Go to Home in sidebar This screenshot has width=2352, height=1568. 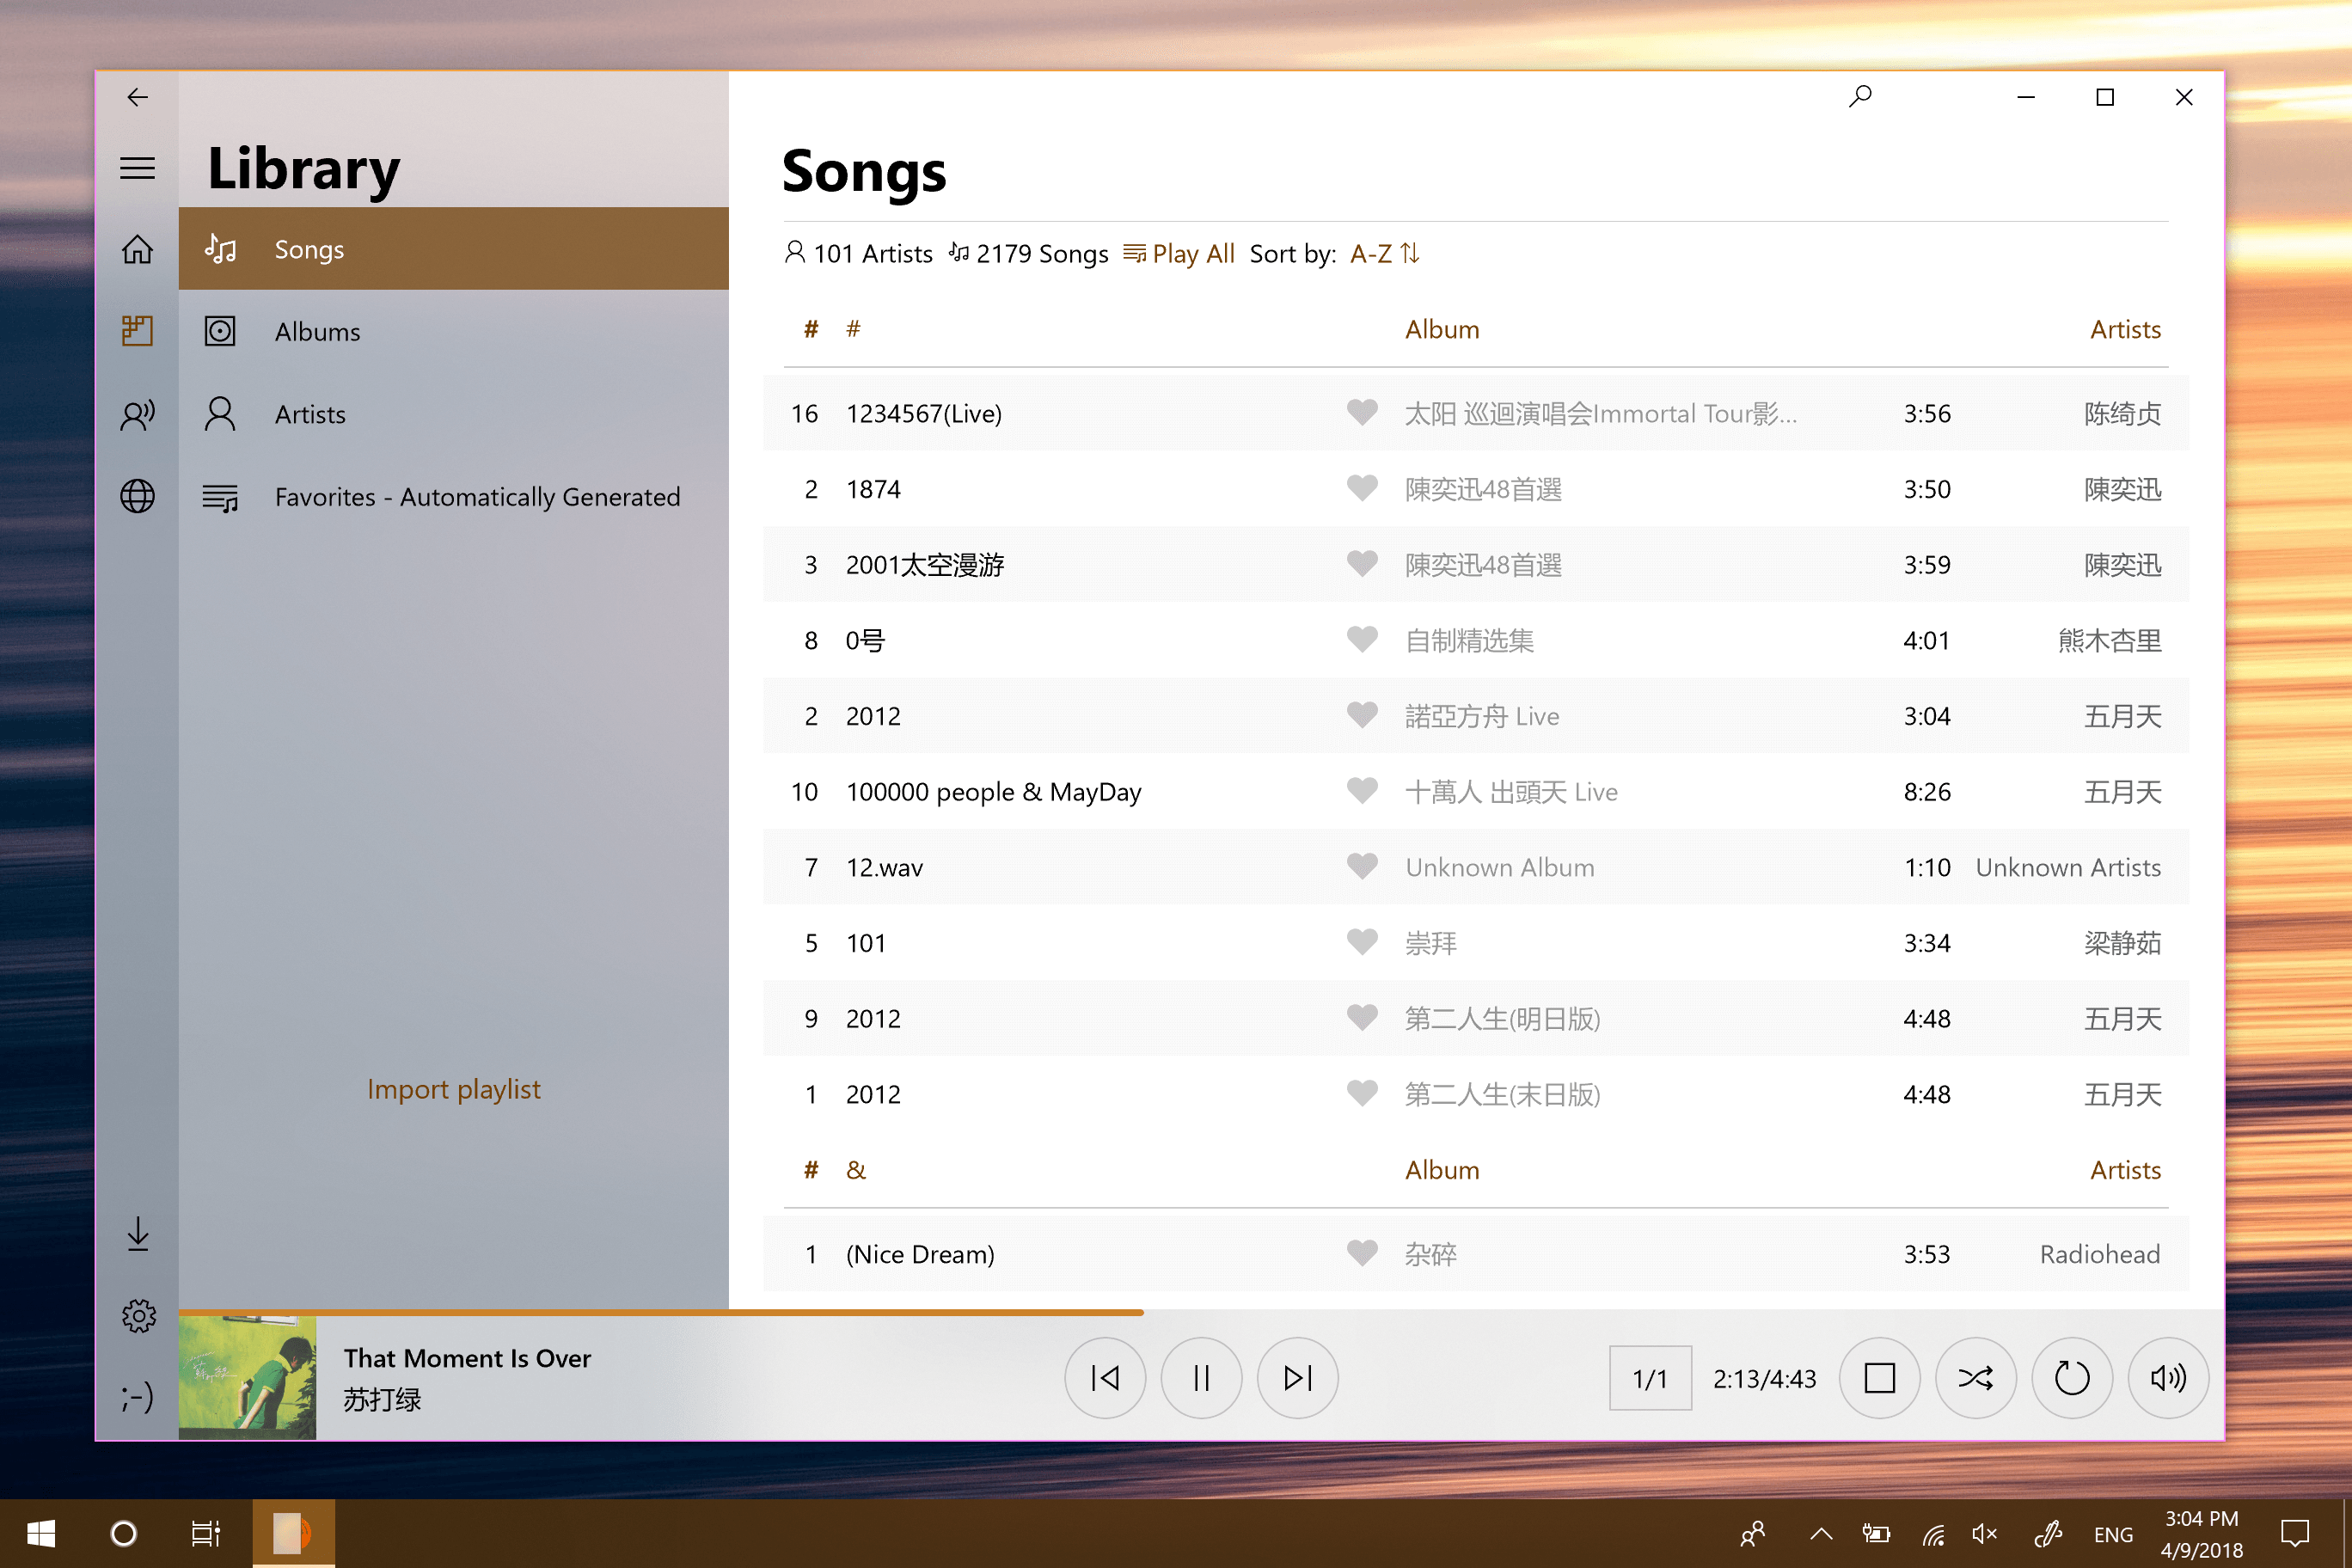coord(137,249)
